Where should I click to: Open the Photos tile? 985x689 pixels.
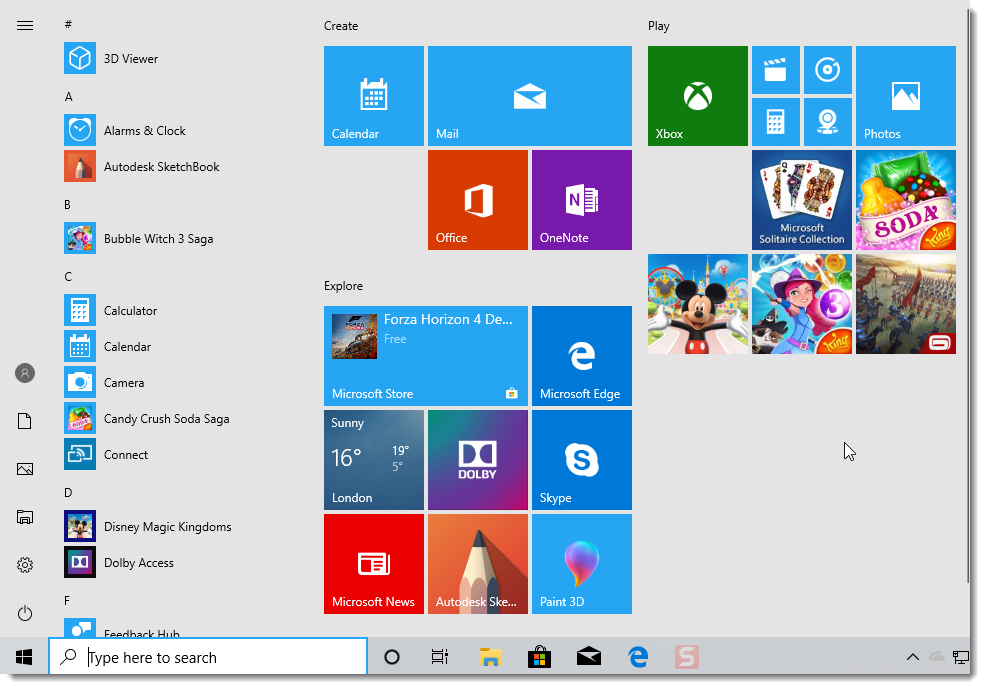click(x=905, y=95)
